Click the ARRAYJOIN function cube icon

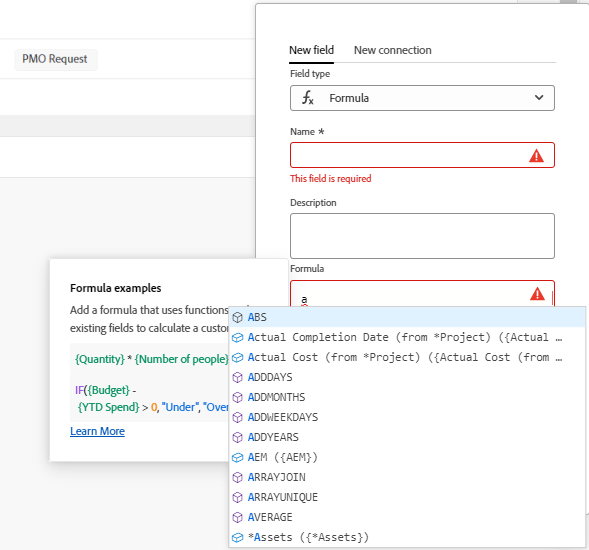tap(237, 477)
